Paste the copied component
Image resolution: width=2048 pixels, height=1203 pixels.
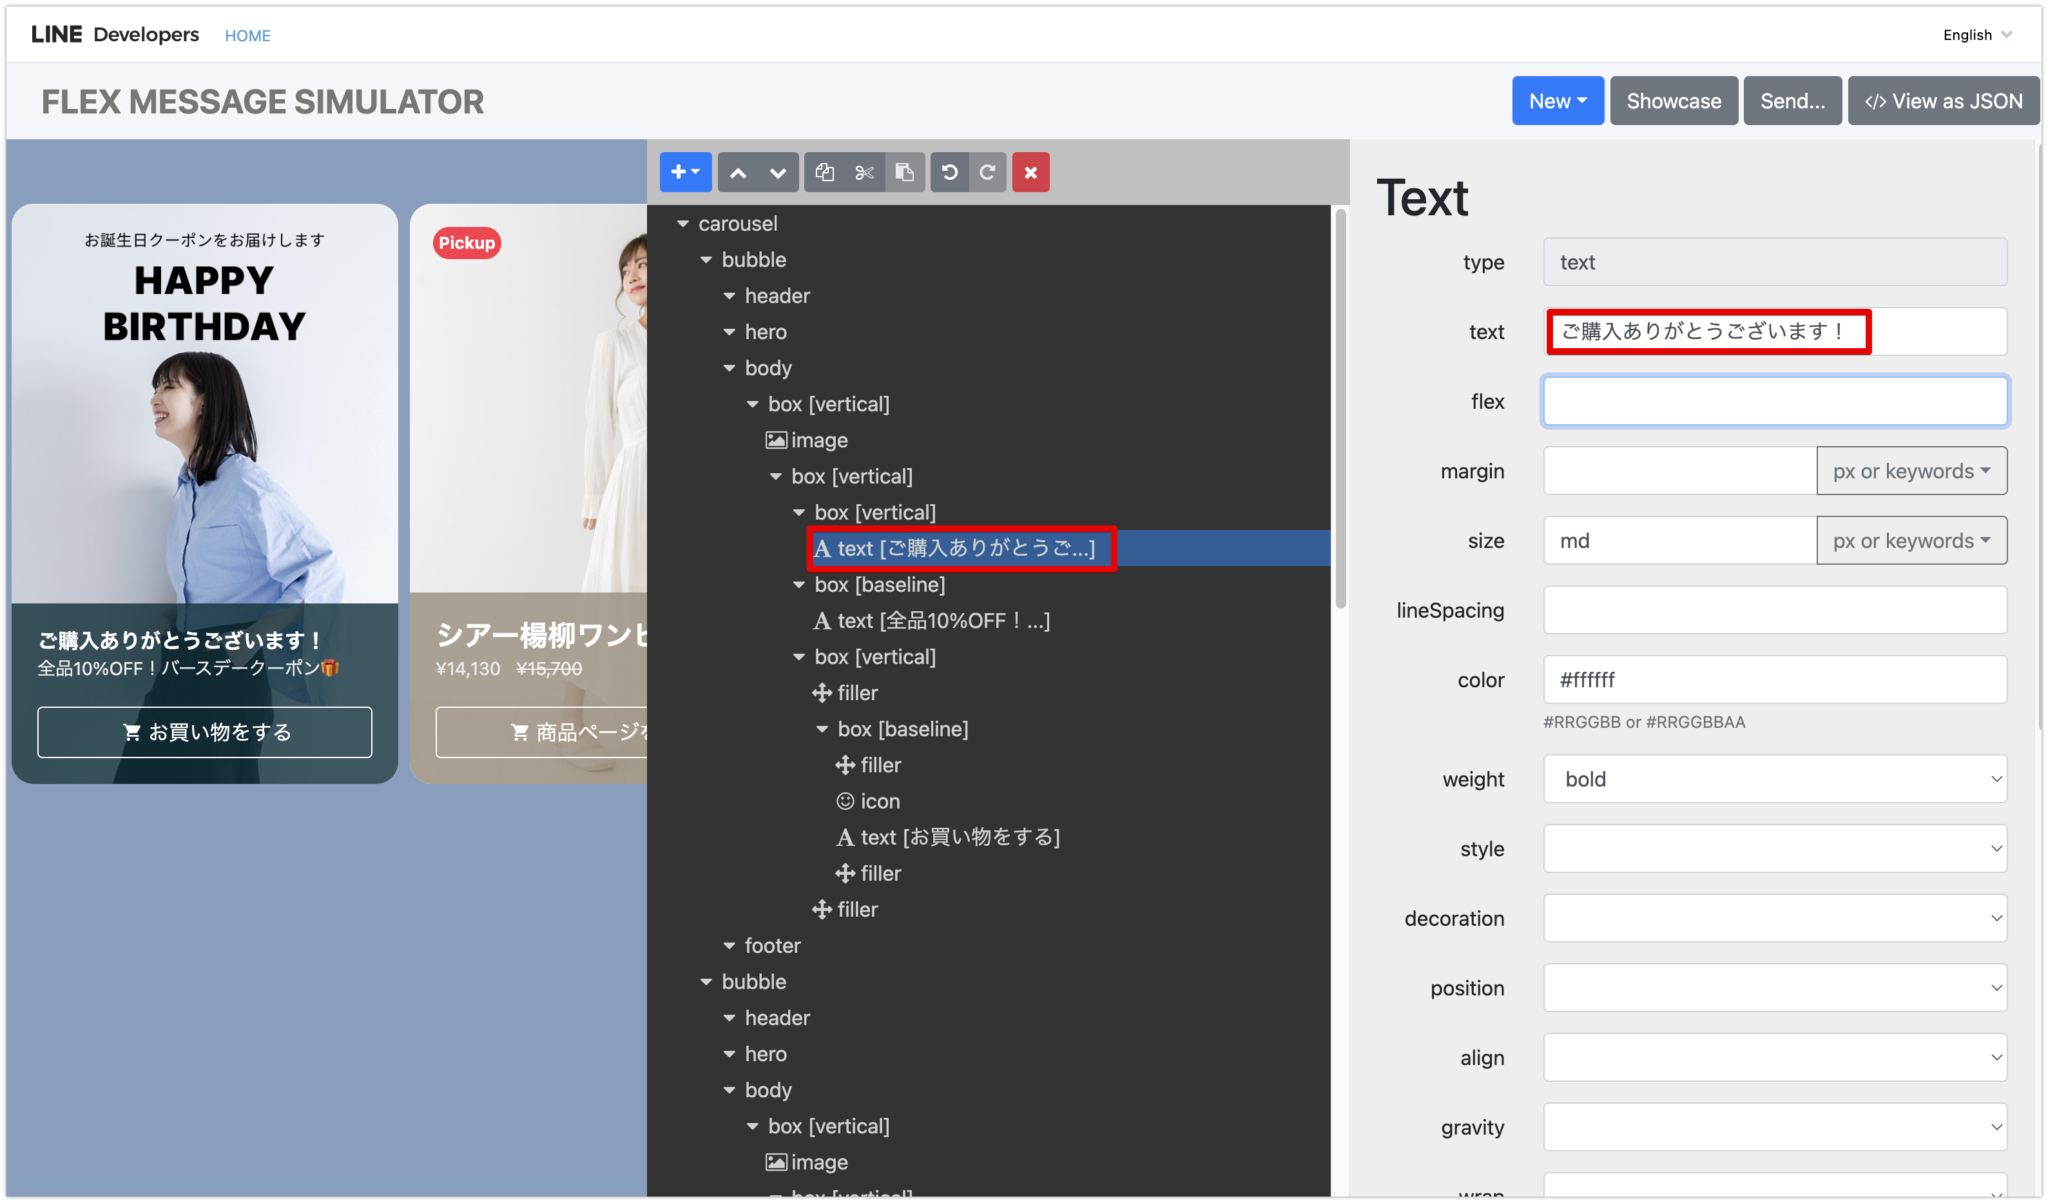click(905, 172)
